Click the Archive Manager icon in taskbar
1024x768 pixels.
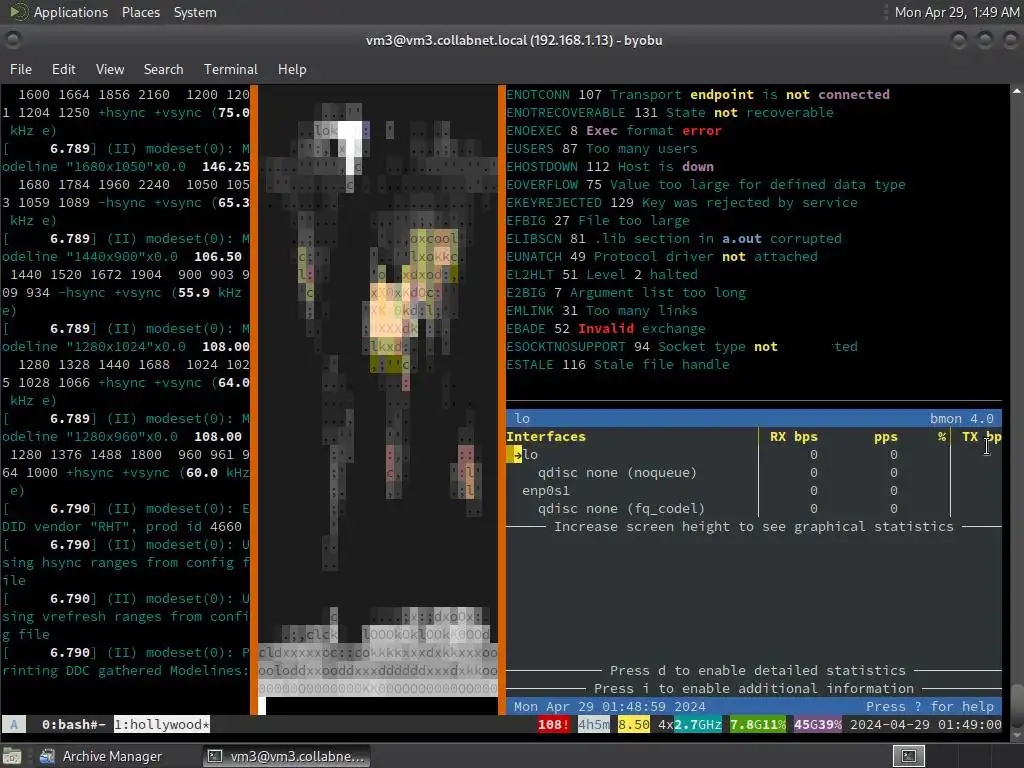(47, 756)
